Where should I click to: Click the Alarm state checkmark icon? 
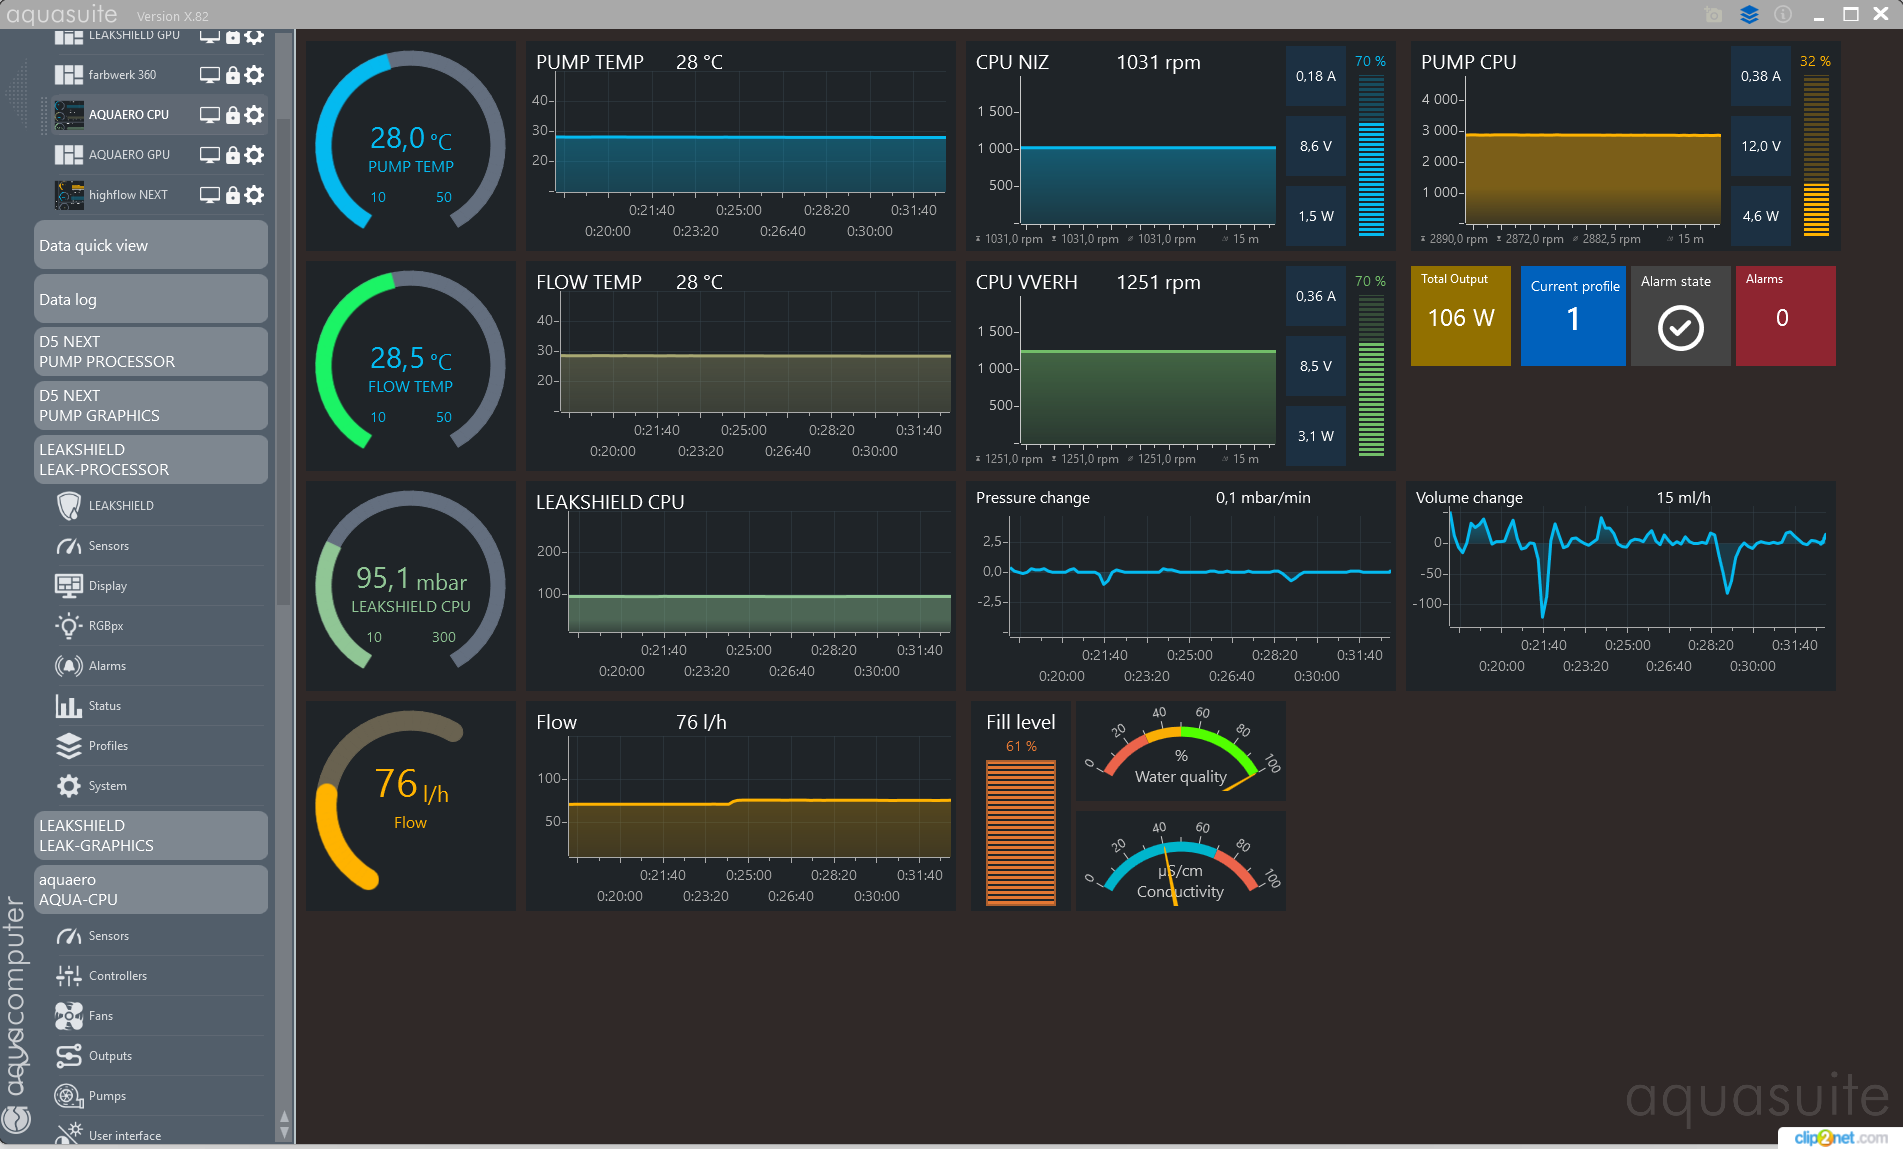[x=1681, y=328]
